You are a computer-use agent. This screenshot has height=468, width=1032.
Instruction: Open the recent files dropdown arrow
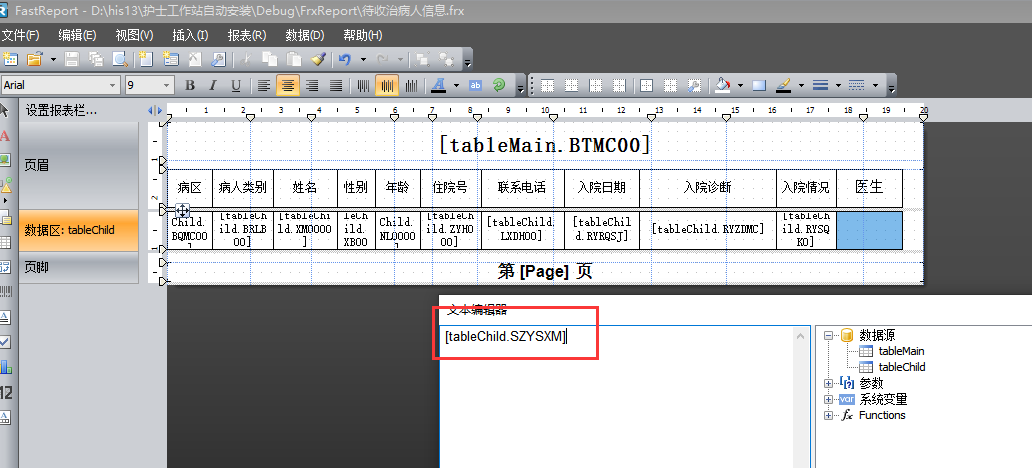[53, 59]
